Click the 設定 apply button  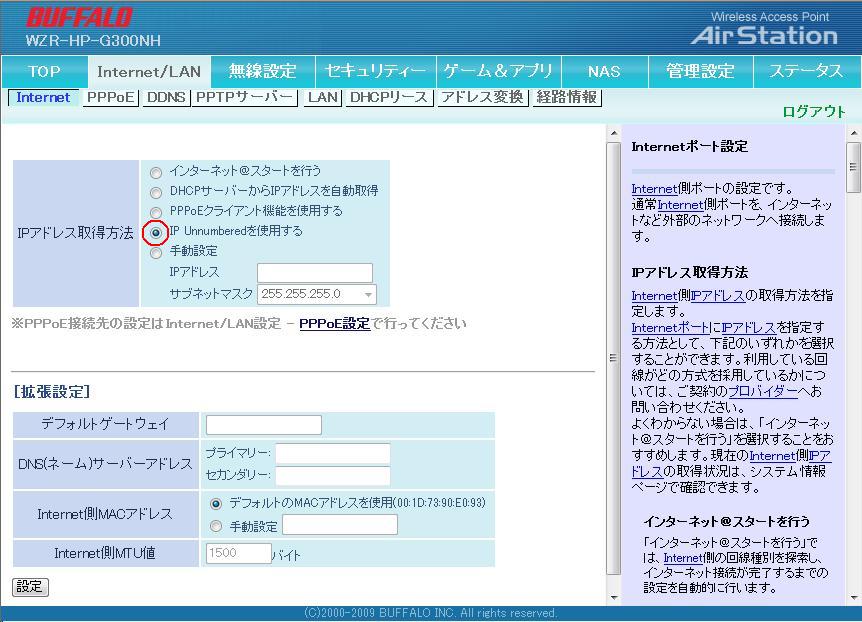(x=30, y=587)
